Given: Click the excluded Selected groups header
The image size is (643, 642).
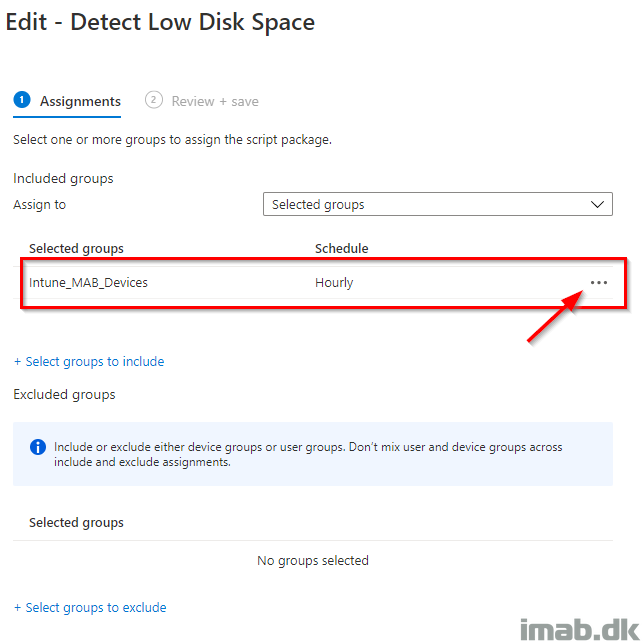Looking at the screenshot, I should coord(76,522).
